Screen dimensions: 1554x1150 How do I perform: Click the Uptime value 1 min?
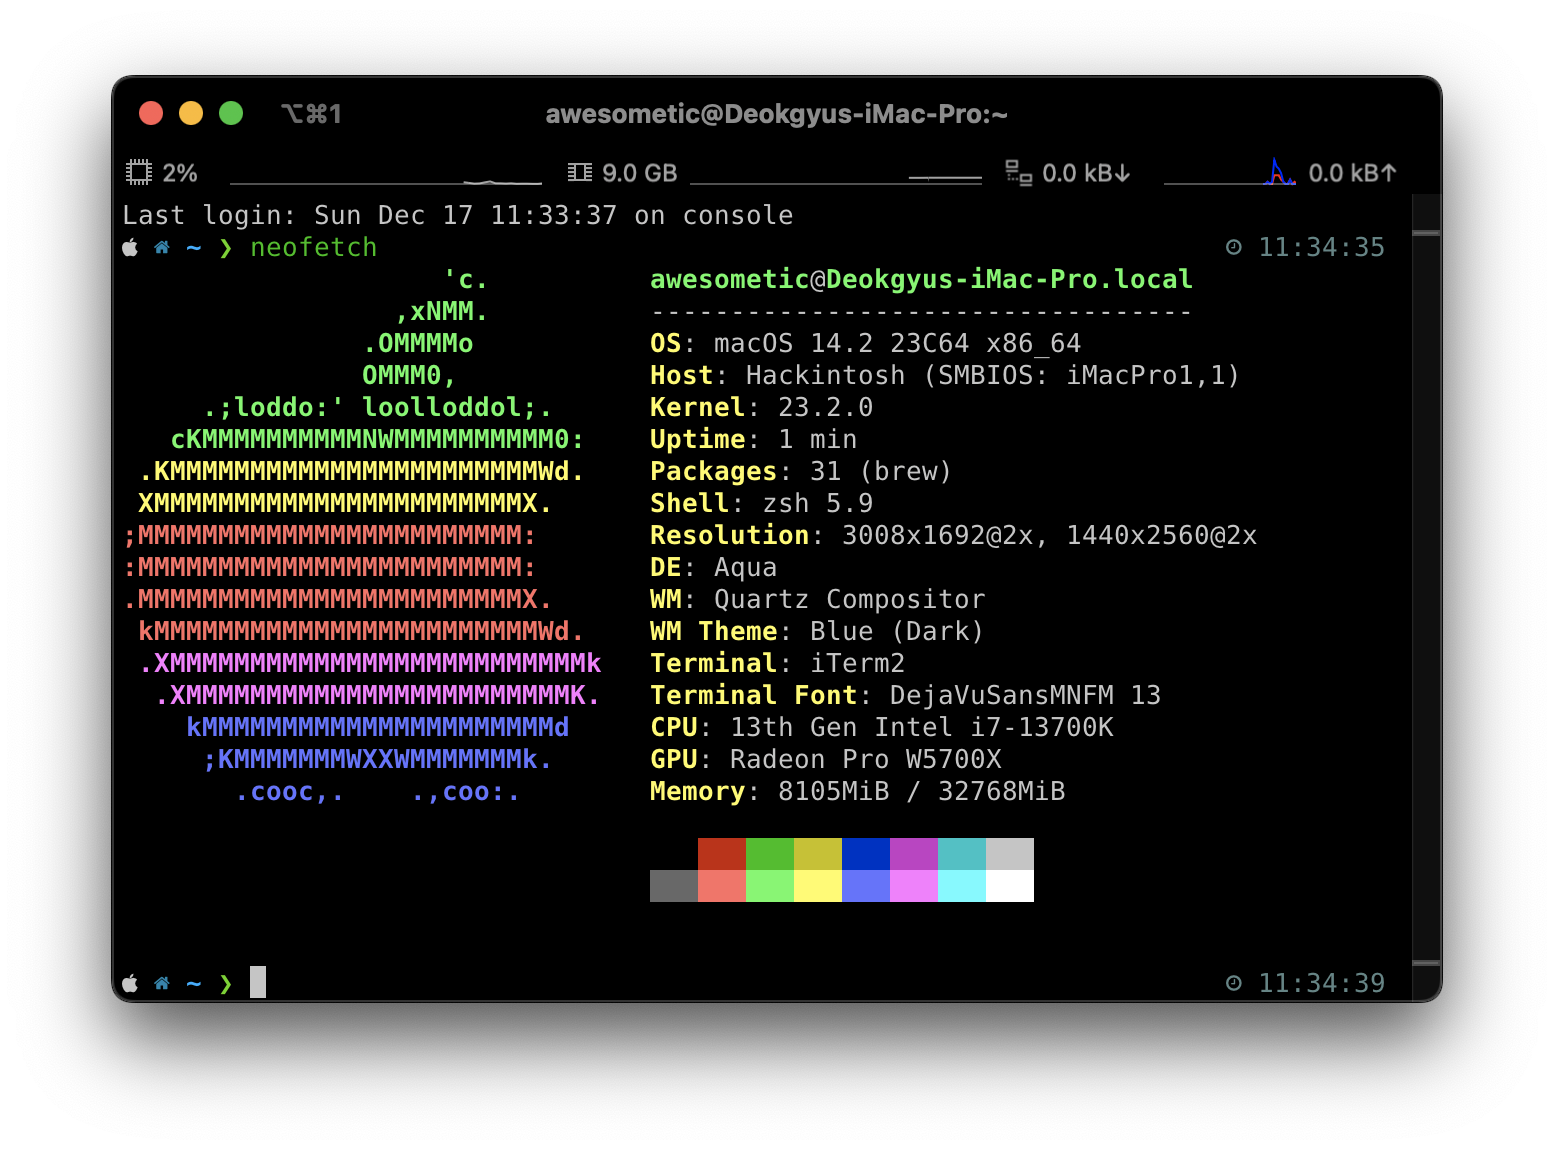(818, 439)
